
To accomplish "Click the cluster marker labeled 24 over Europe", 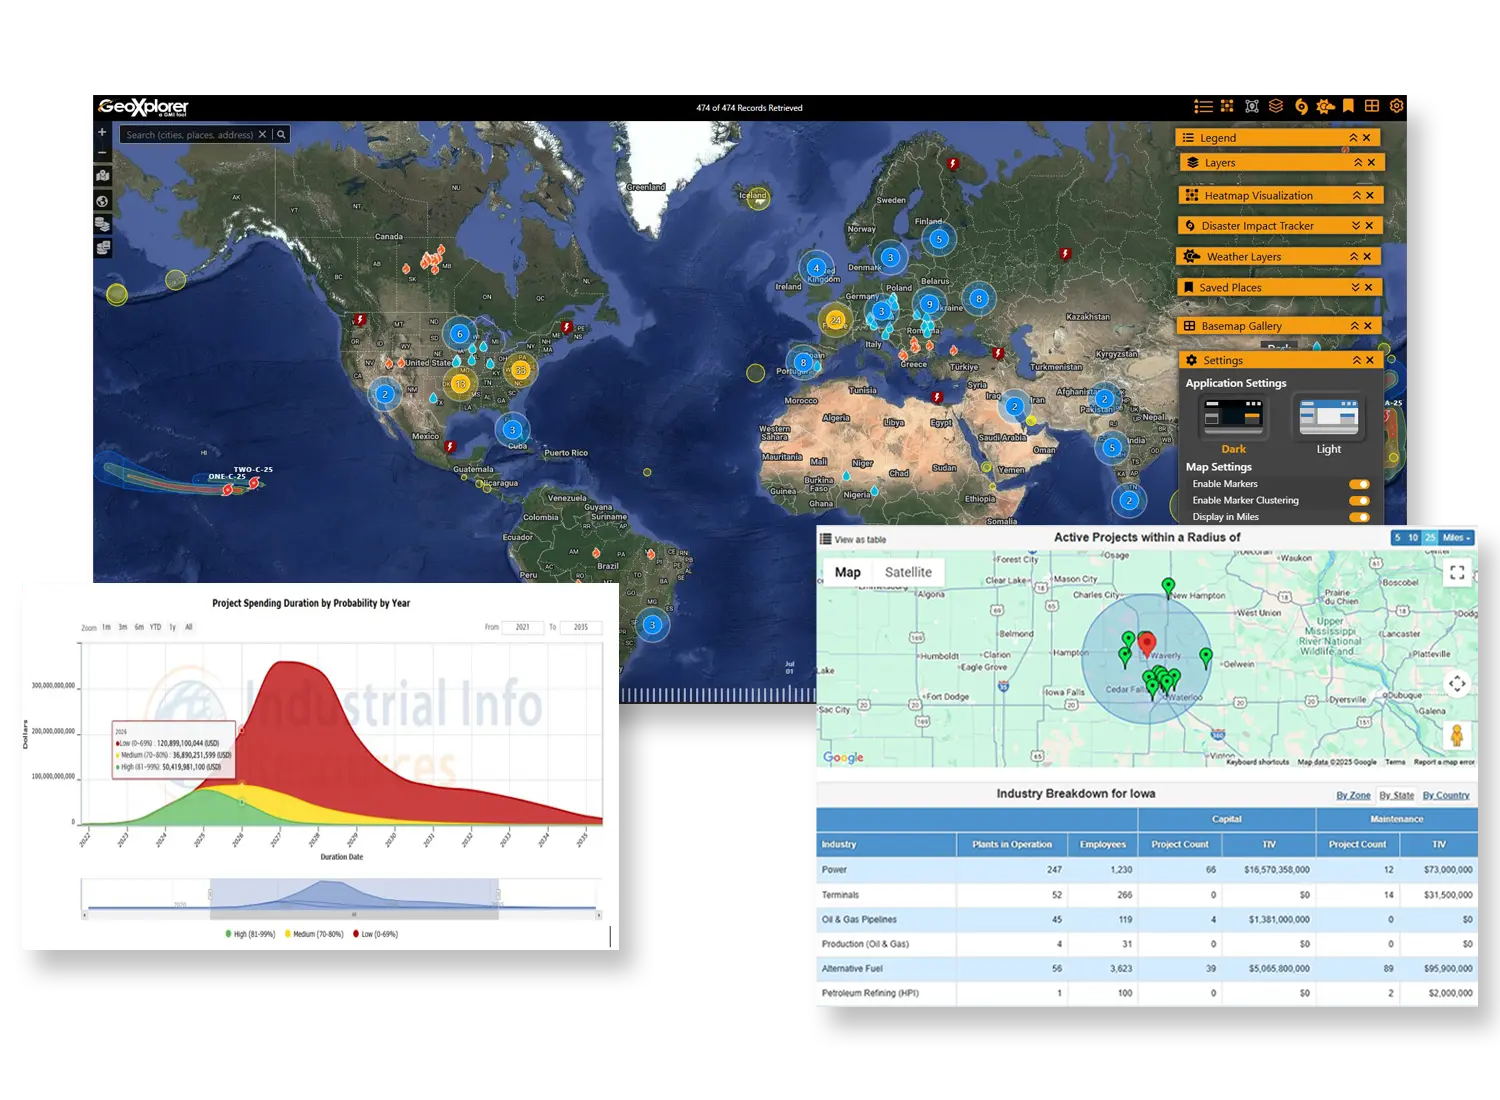I will [x=835, y=320].
